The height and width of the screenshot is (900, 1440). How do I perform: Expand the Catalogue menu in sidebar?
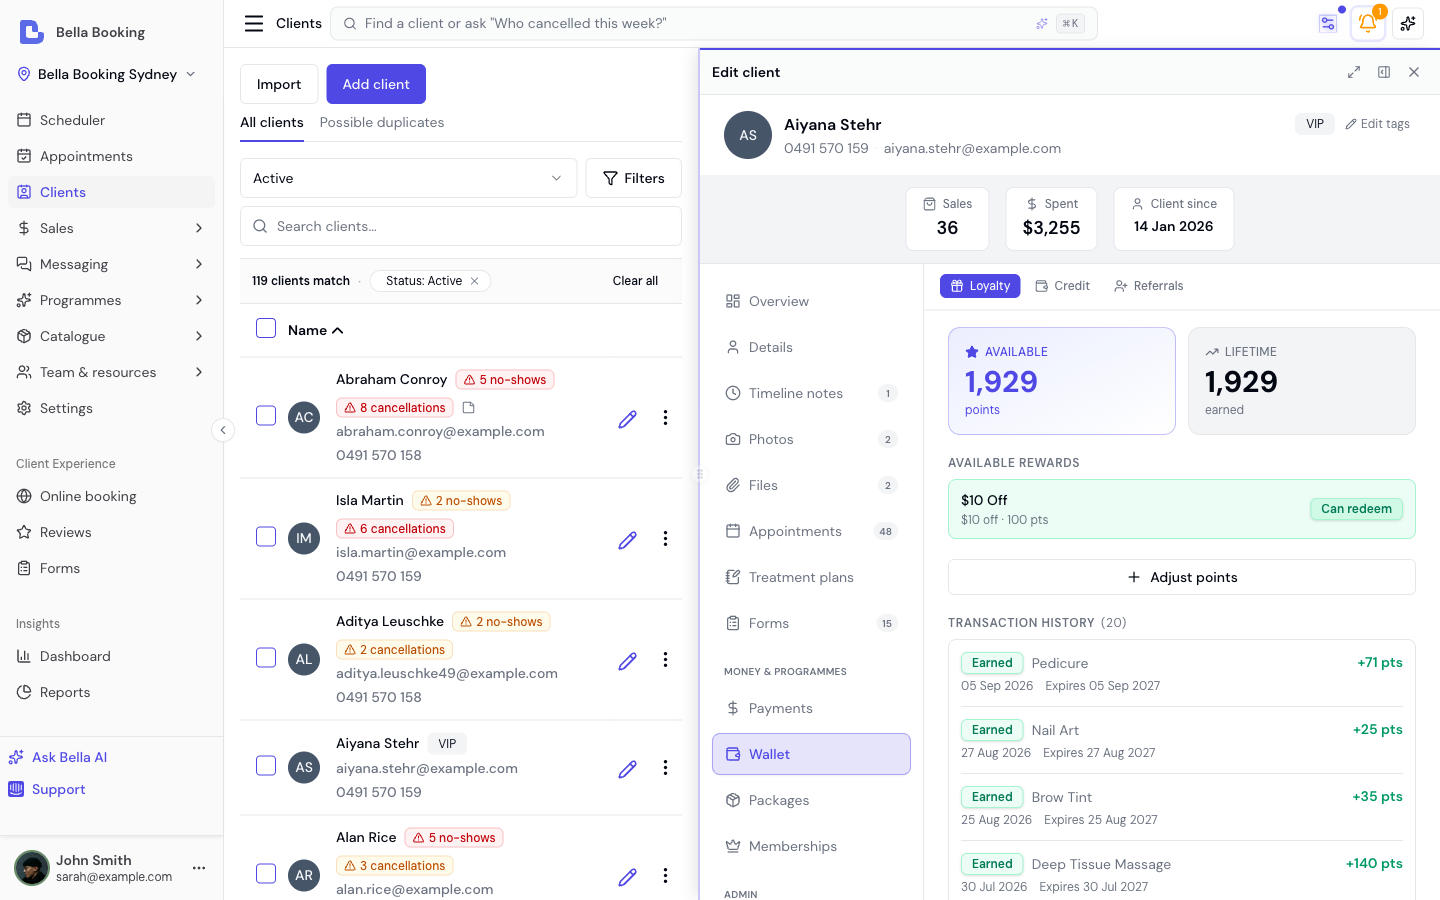tap(111, 336)
